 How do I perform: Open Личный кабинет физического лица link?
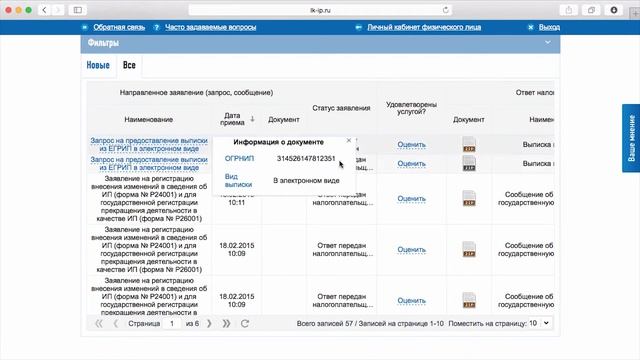coord(424,27)
